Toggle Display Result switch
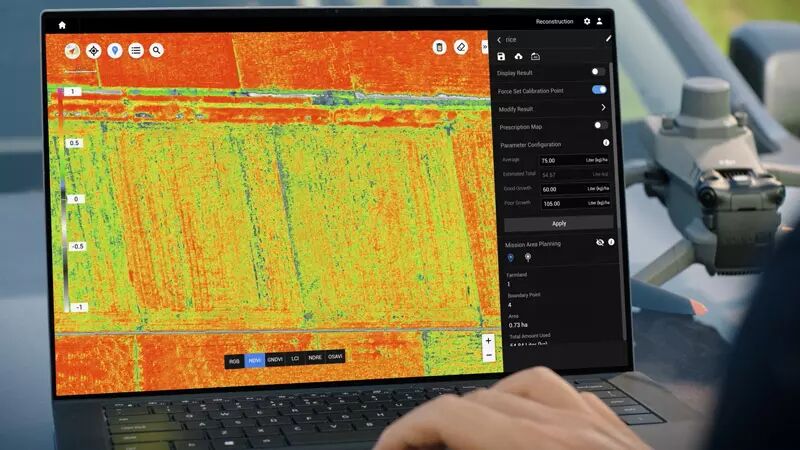Image resolution: width=800 pixels, height=450 pixels. click(598, 71)
